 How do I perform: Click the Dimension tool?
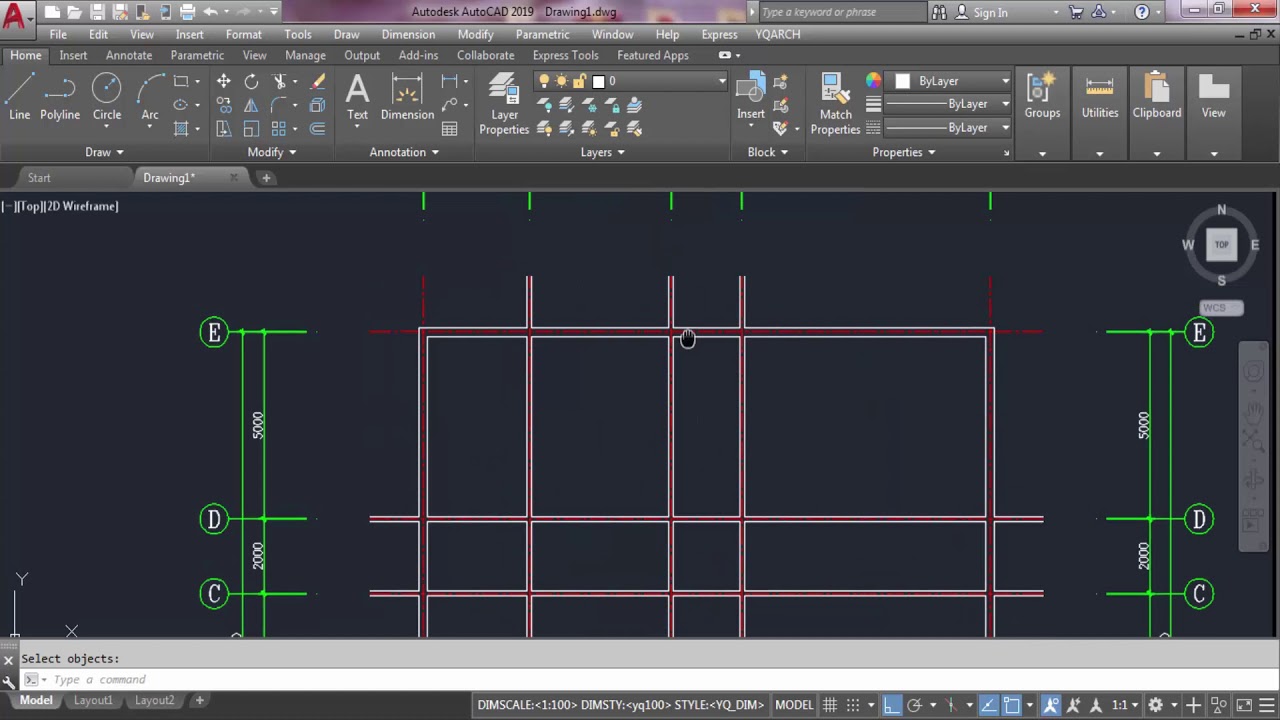407,98
